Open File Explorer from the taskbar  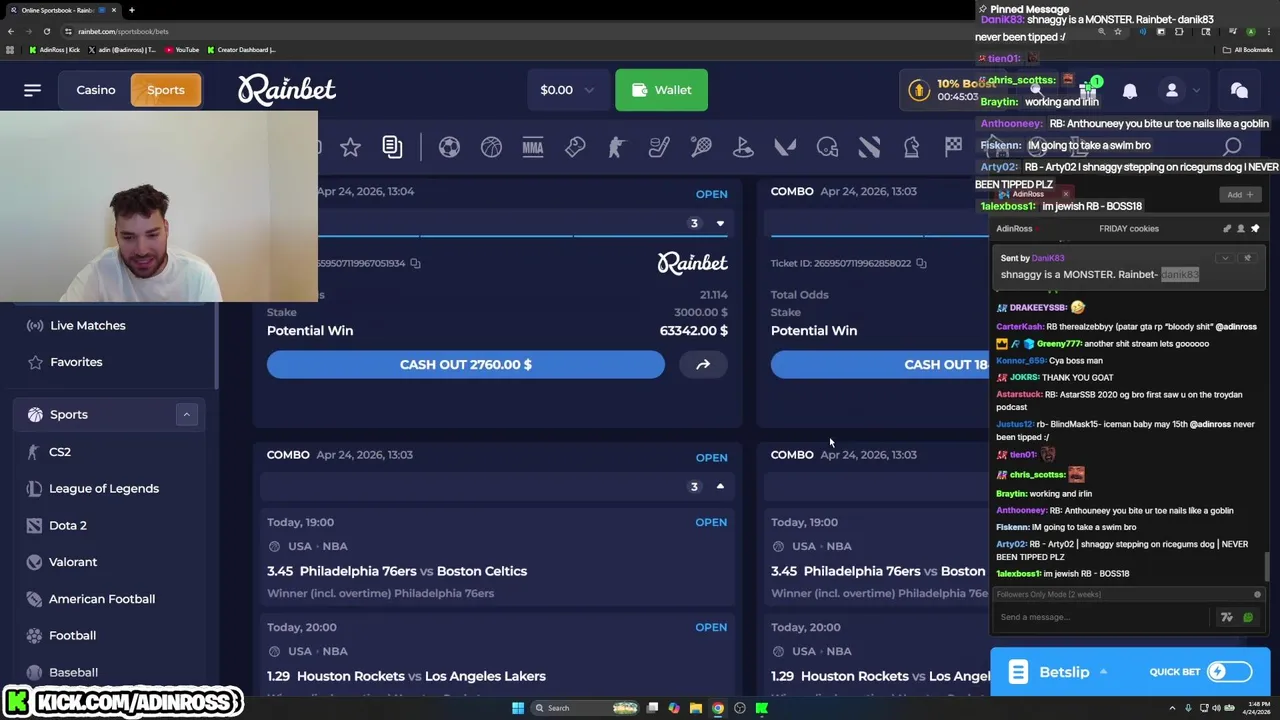[696, 708]
